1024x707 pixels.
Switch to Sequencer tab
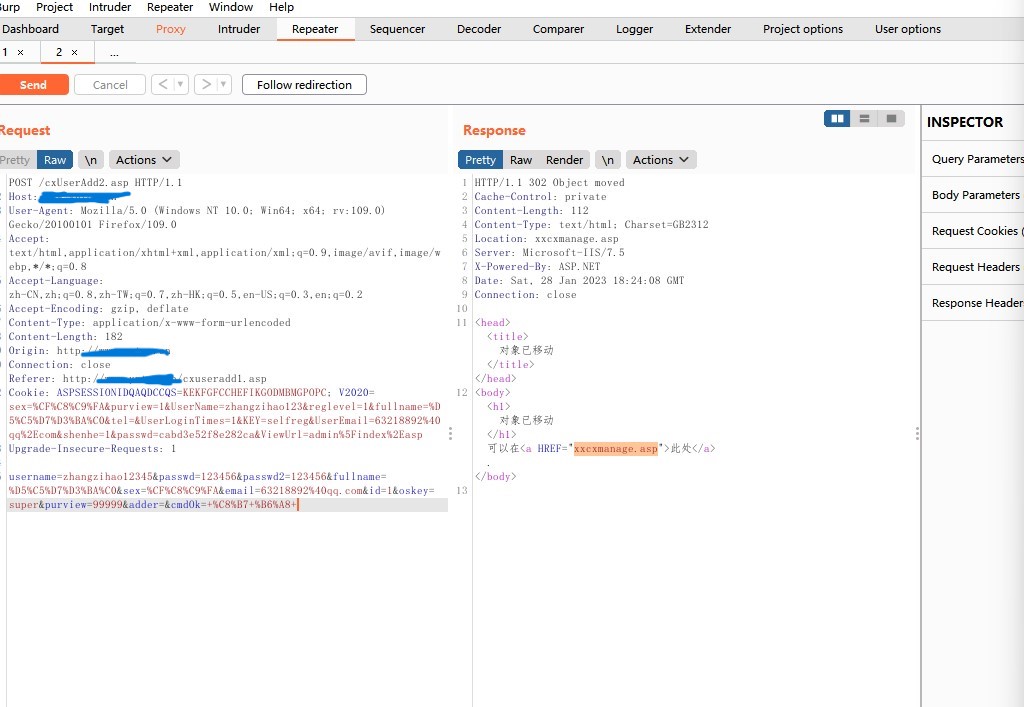[x=397, y=29]
